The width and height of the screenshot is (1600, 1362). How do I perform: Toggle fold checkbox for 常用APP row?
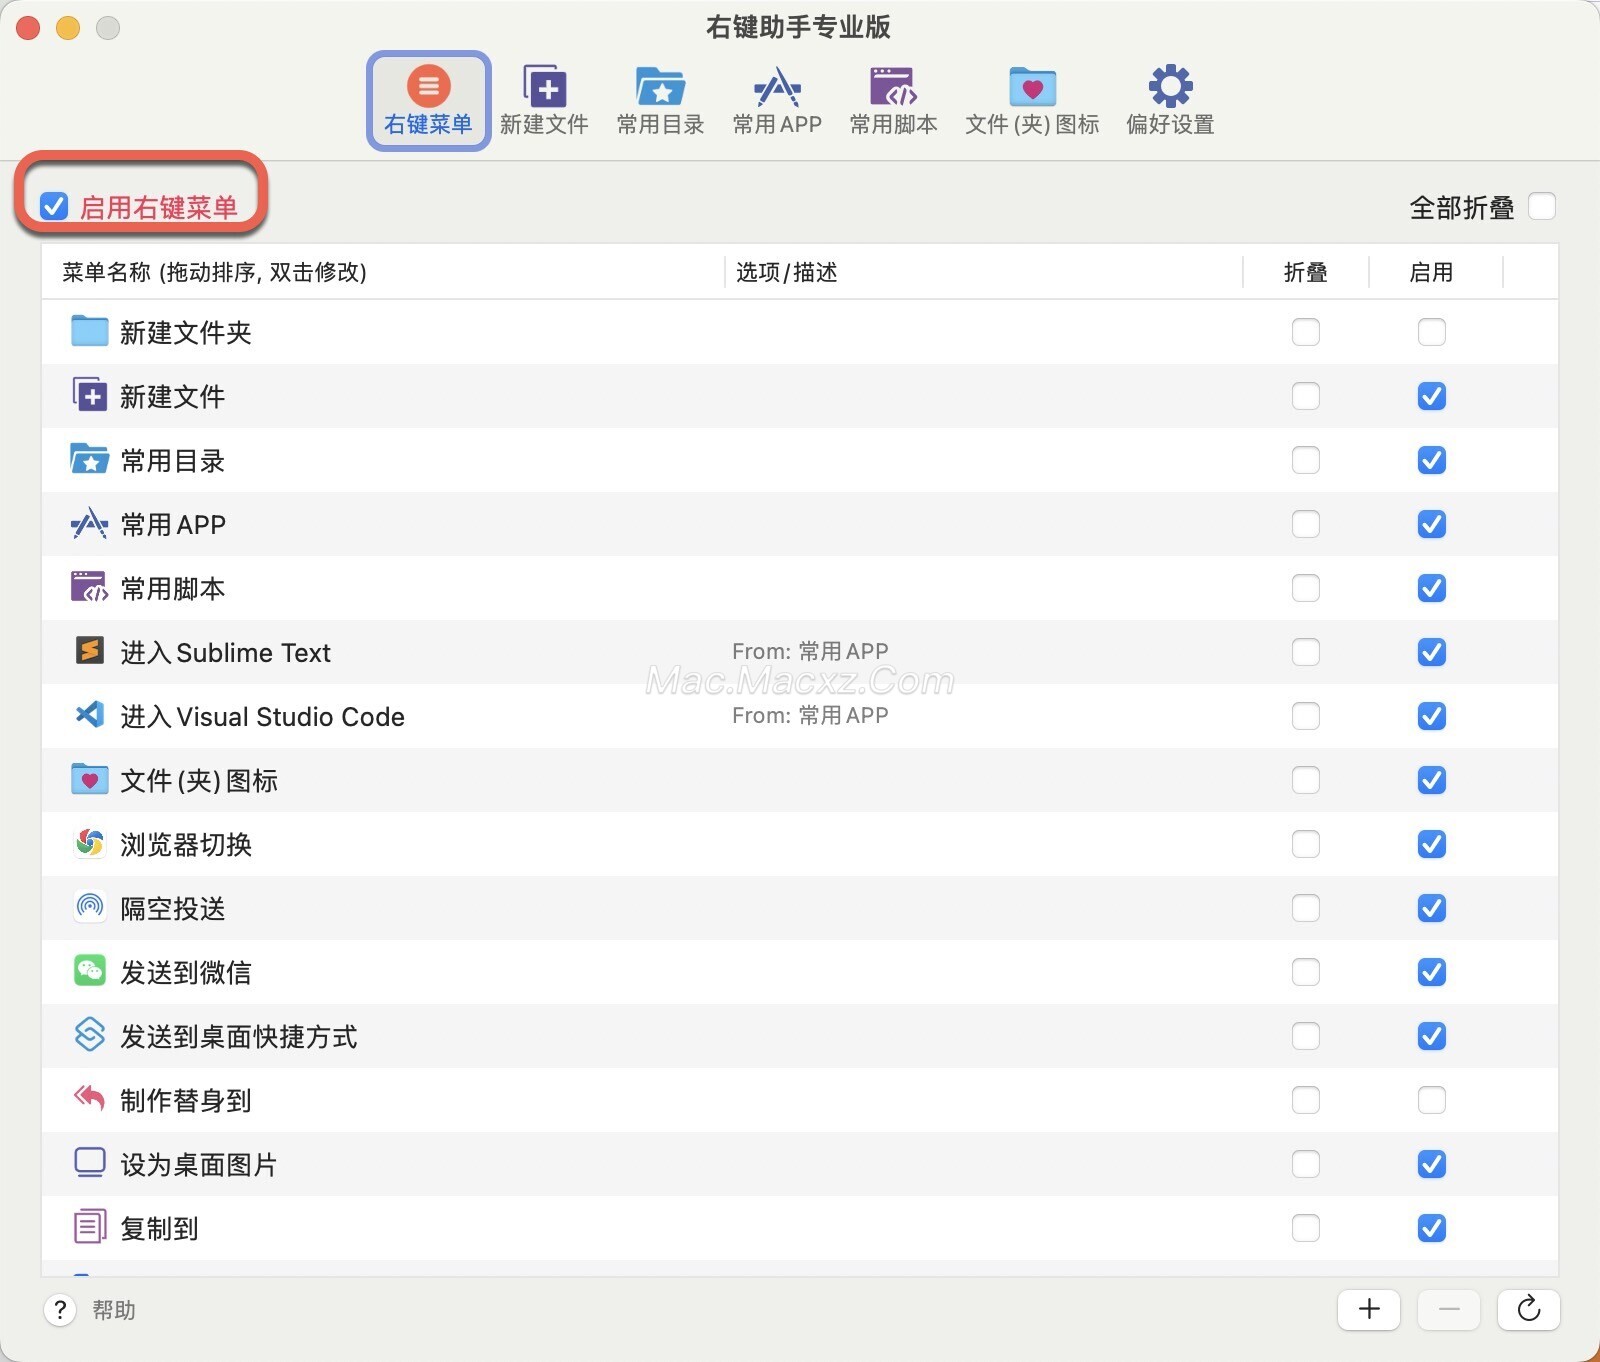[1305, 524]
